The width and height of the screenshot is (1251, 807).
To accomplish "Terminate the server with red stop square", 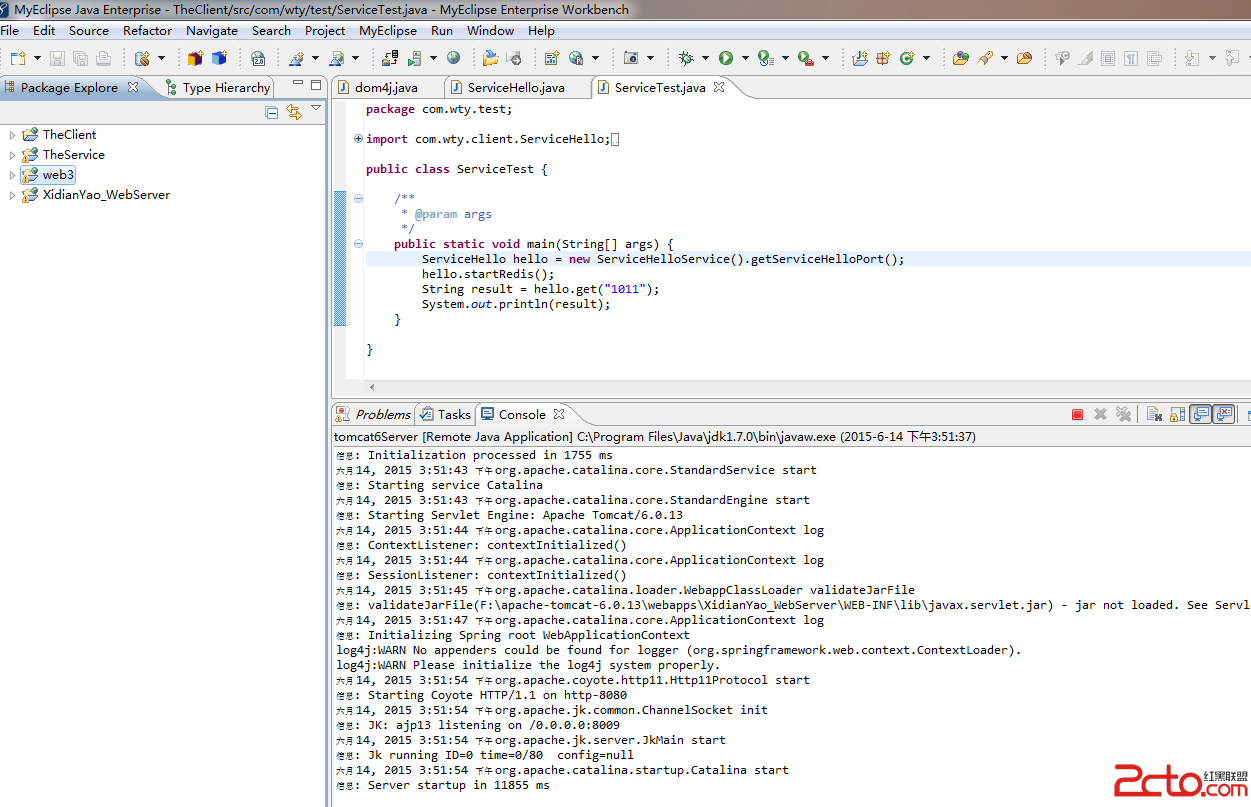I will (x=1077, y=414).
